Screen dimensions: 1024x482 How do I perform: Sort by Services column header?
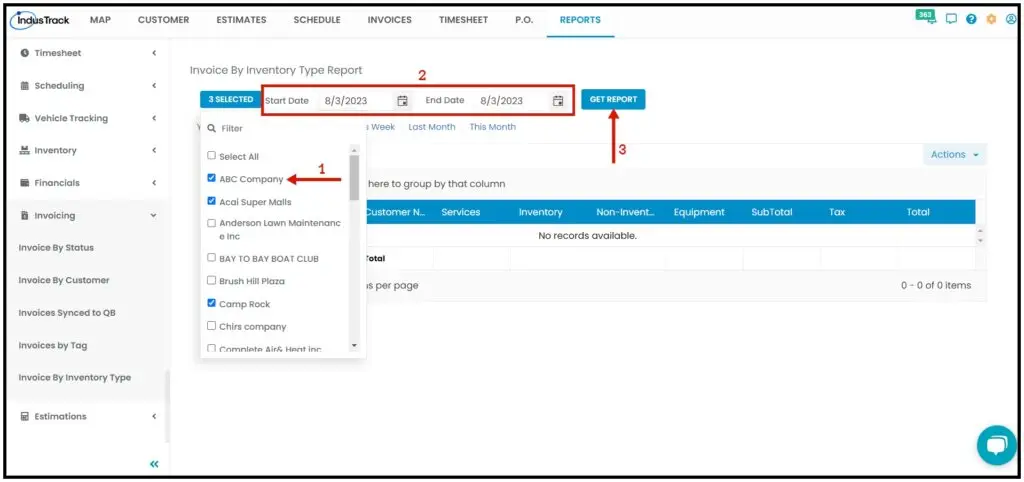tap(460, 212)
